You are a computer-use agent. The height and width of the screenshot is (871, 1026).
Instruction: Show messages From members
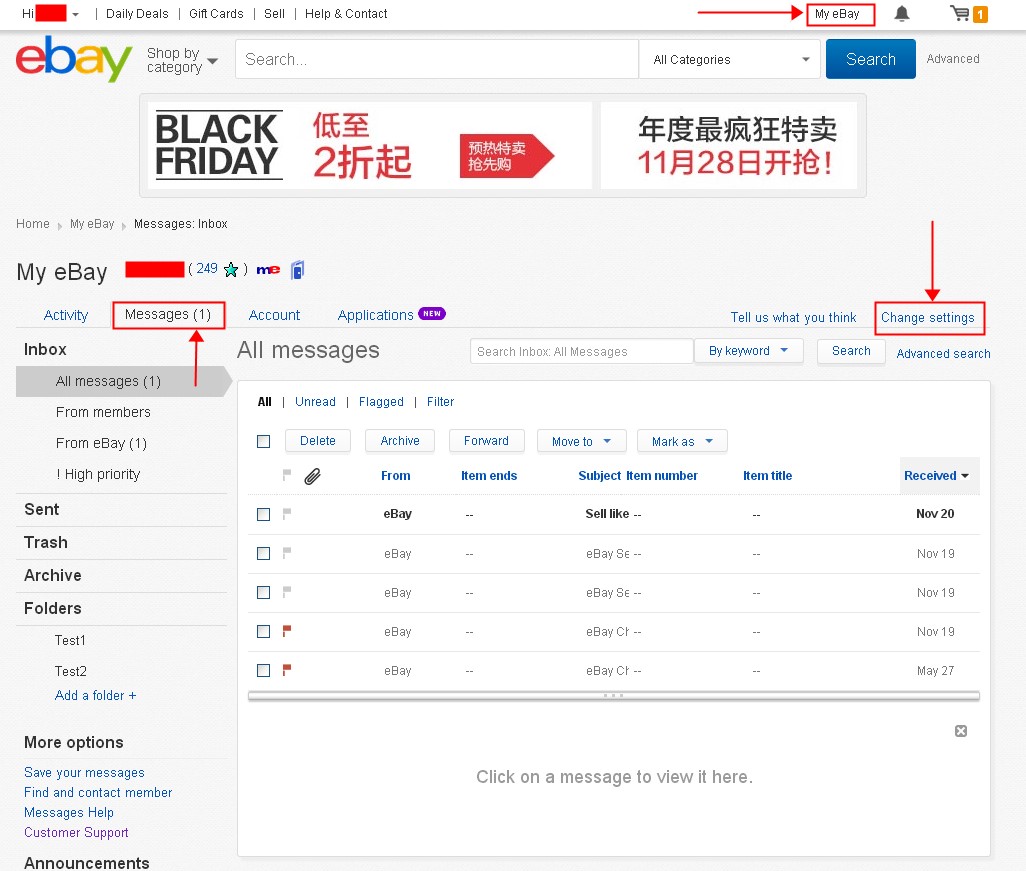[x=103, y=412]
